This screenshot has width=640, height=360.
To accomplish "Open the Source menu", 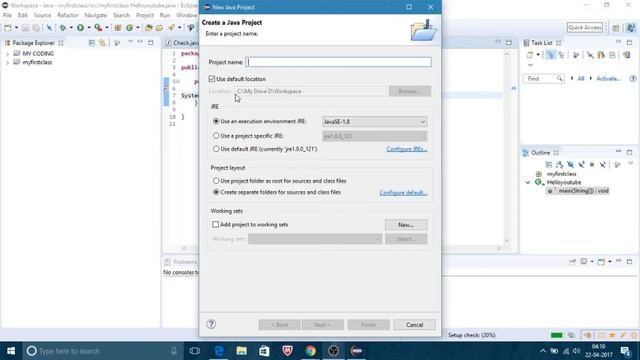I will (42, 15).
